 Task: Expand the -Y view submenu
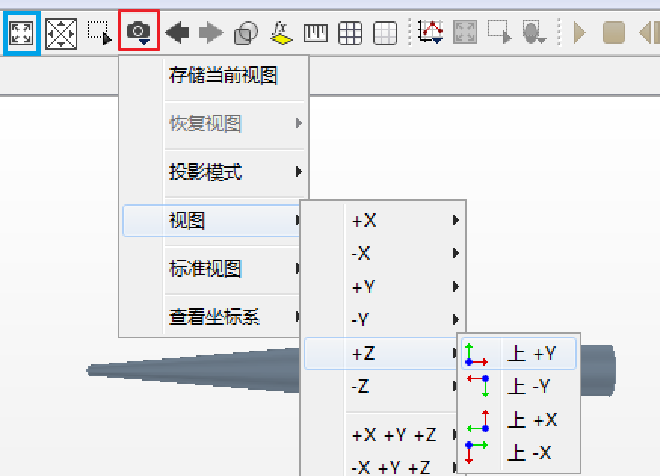tap(384, 320)
